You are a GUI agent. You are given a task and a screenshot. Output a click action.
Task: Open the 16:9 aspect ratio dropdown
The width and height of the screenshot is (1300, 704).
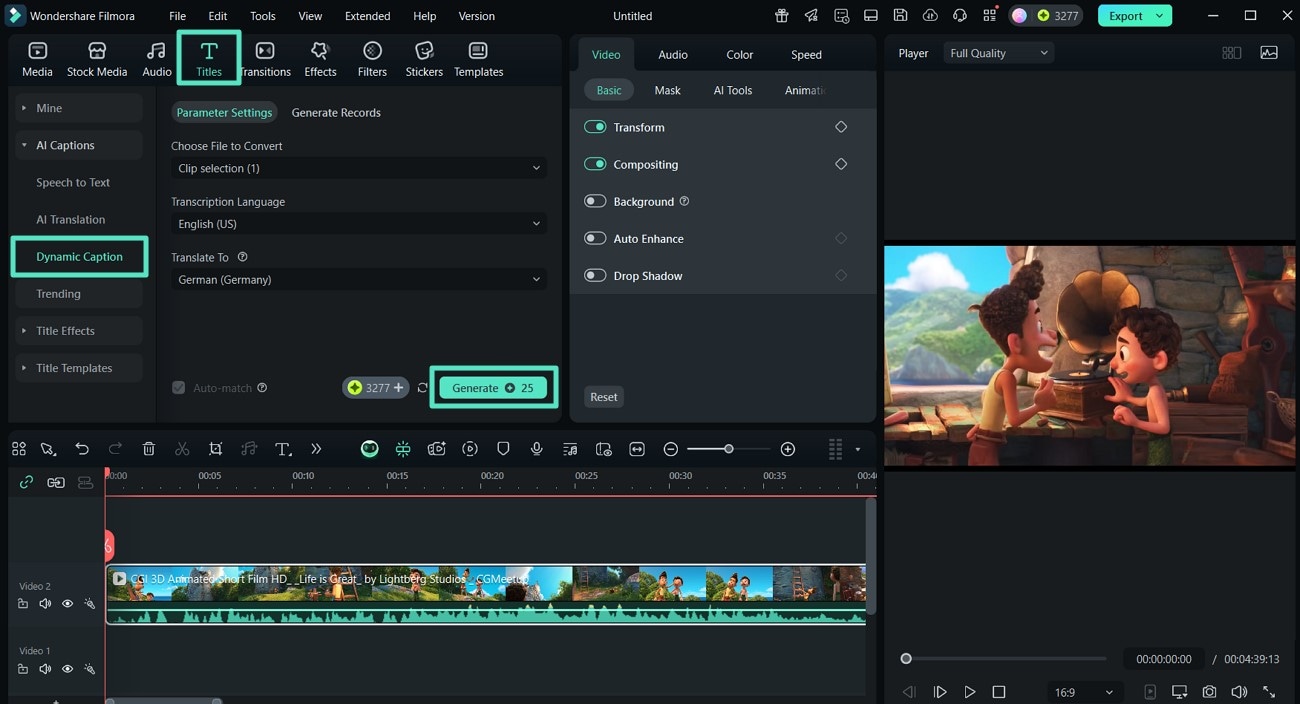coord(1084,692)
